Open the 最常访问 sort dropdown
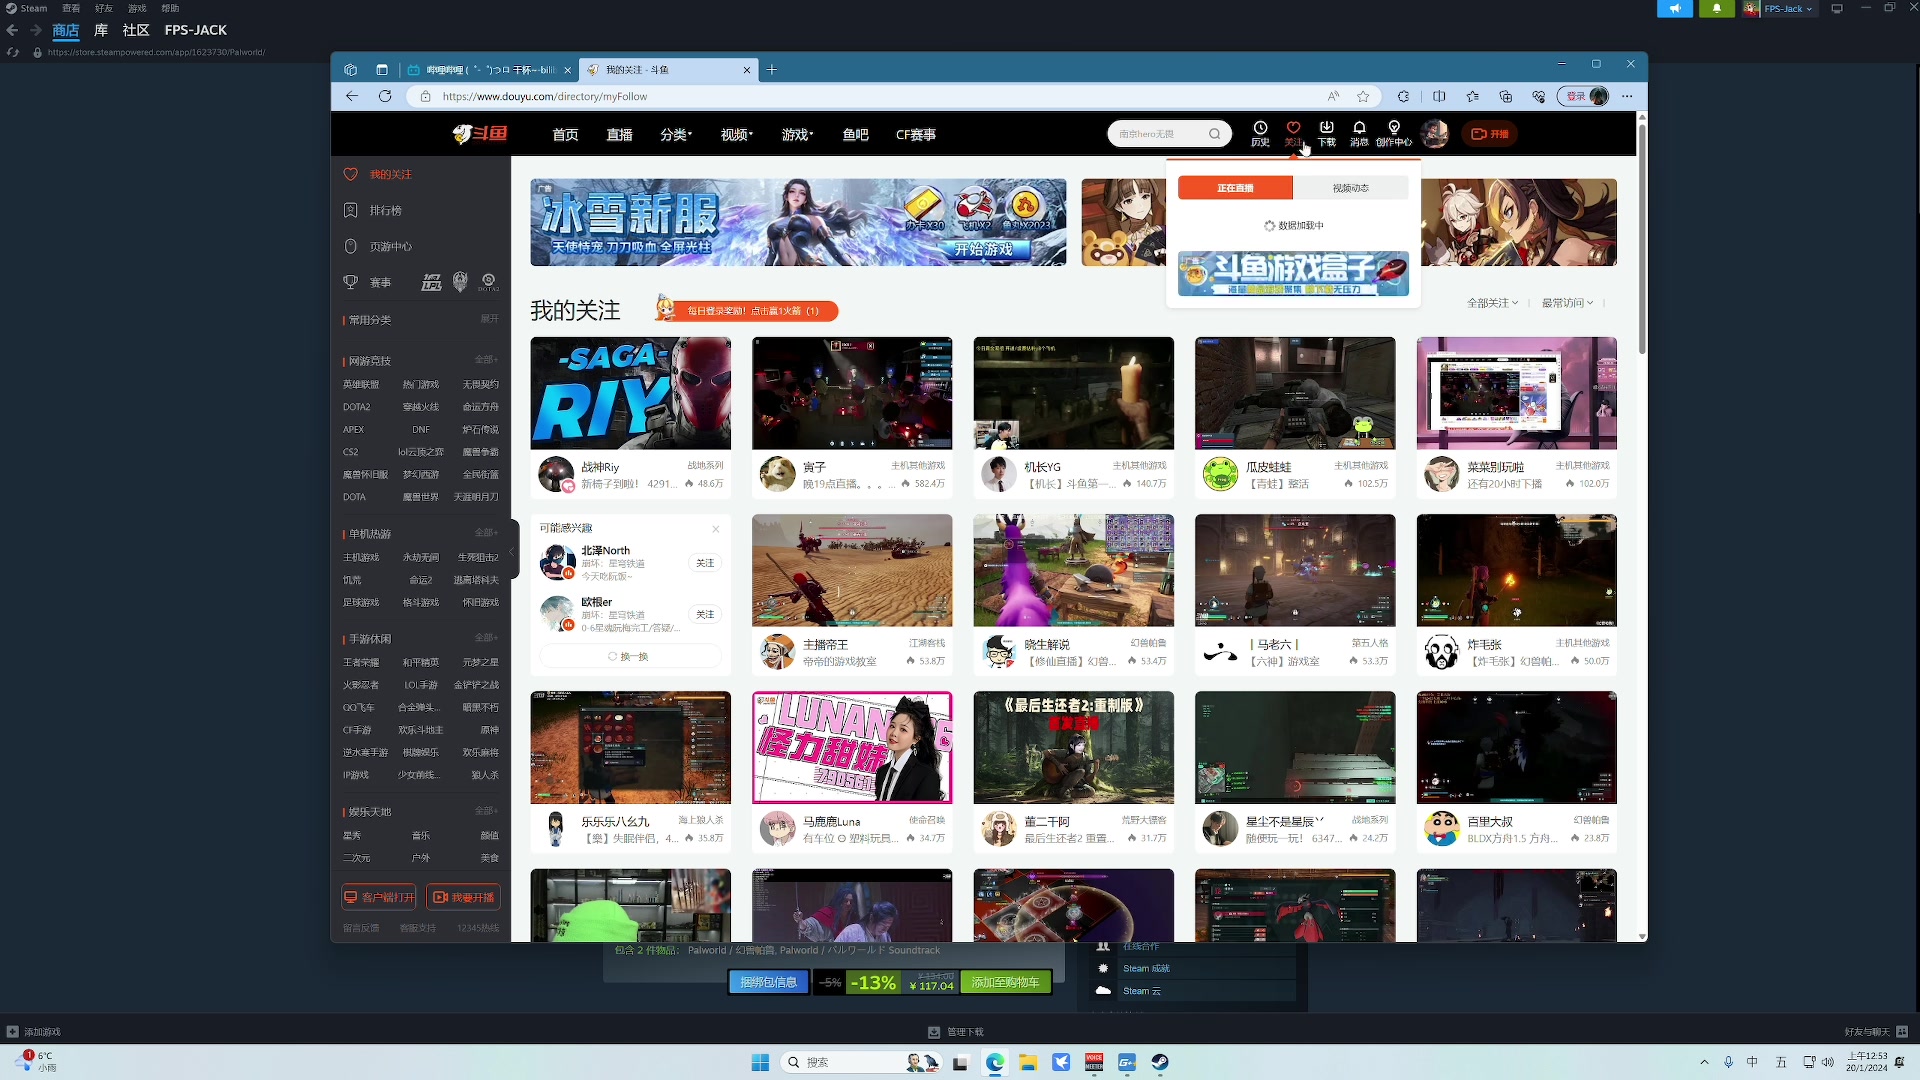The image size is (1920, 1080). tap(1567, 303)
